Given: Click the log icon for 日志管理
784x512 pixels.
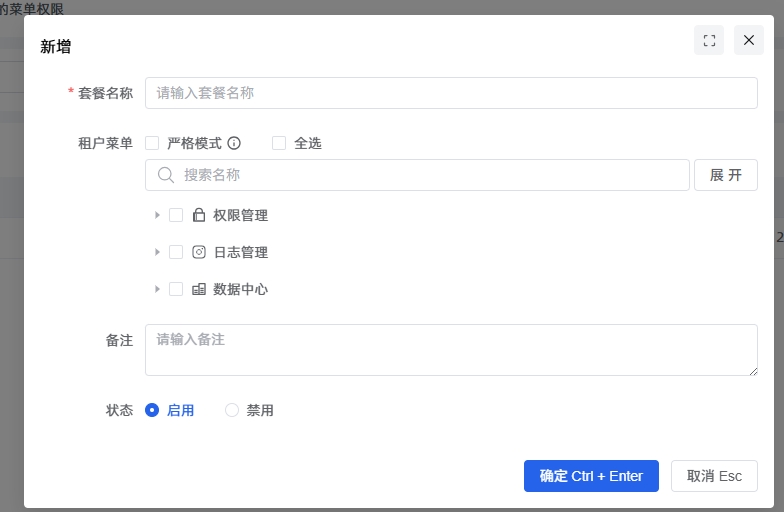Looking at the screenshot, I should point(199,252).
